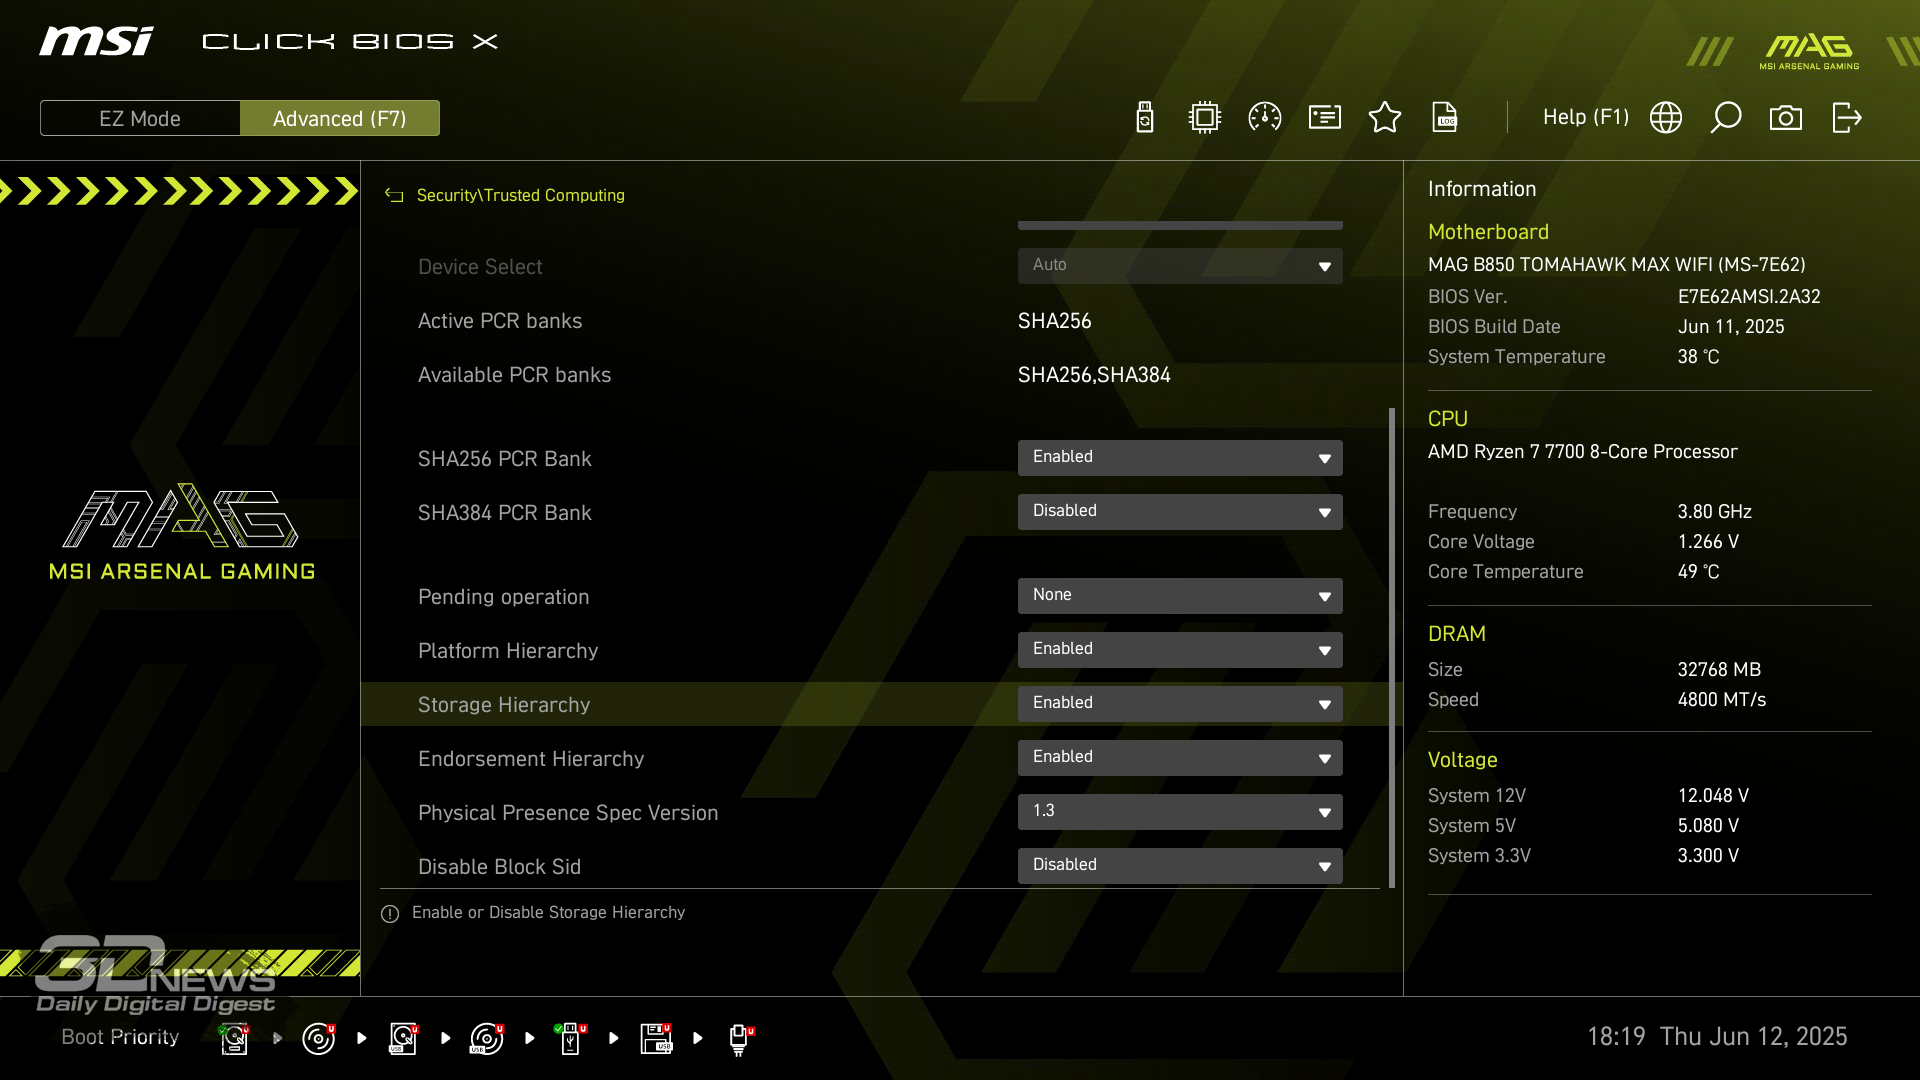Open the search magnifier icon
Viewport: 1920px width, 1080px height.
point(1726,117)
